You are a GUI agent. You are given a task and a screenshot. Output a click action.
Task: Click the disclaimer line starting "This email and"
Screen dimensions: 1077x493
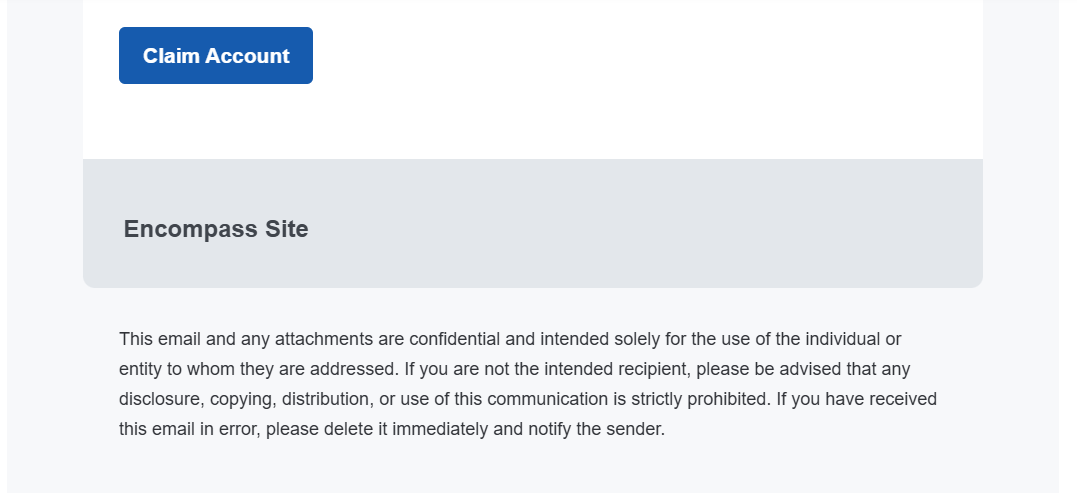[510, 339]
